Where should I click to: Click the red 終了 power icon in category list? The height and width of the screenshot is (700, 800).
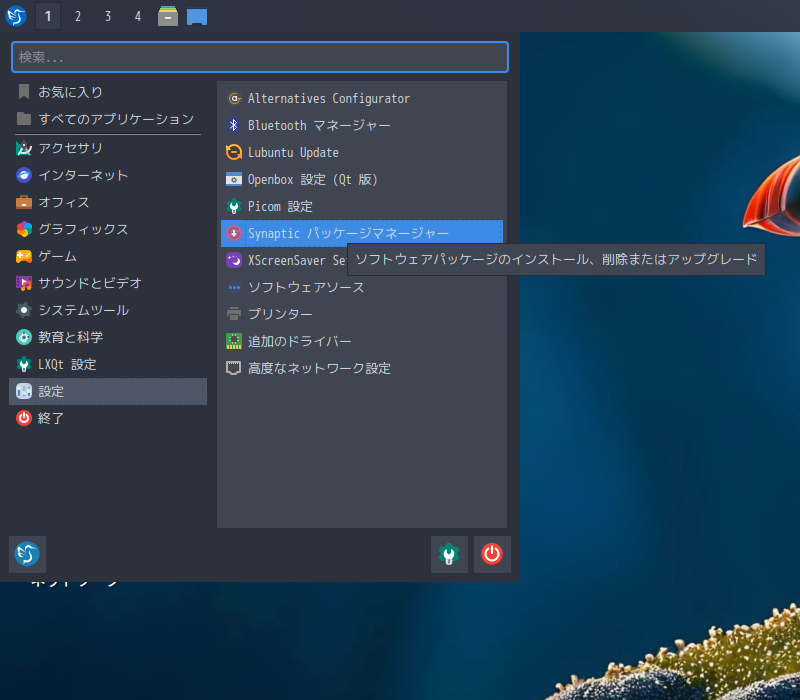[x=23, y=418]
